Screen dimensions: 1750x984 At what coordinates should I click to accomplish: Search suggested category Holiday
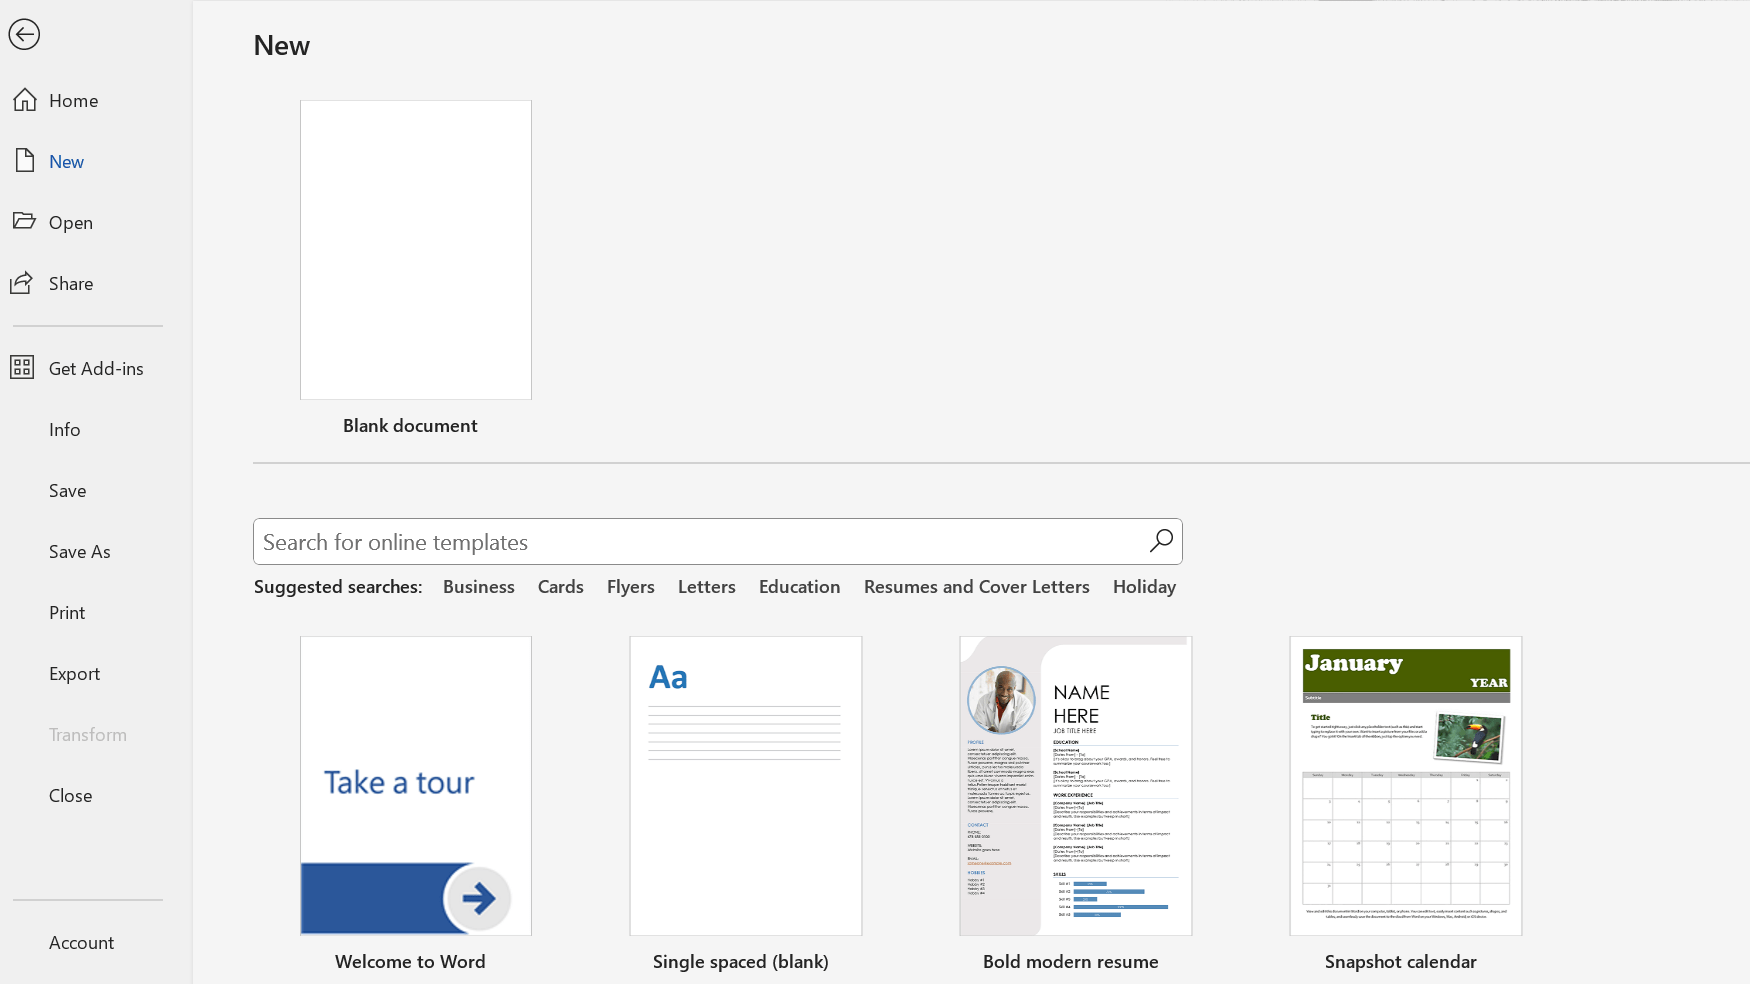coord(1145,587)
